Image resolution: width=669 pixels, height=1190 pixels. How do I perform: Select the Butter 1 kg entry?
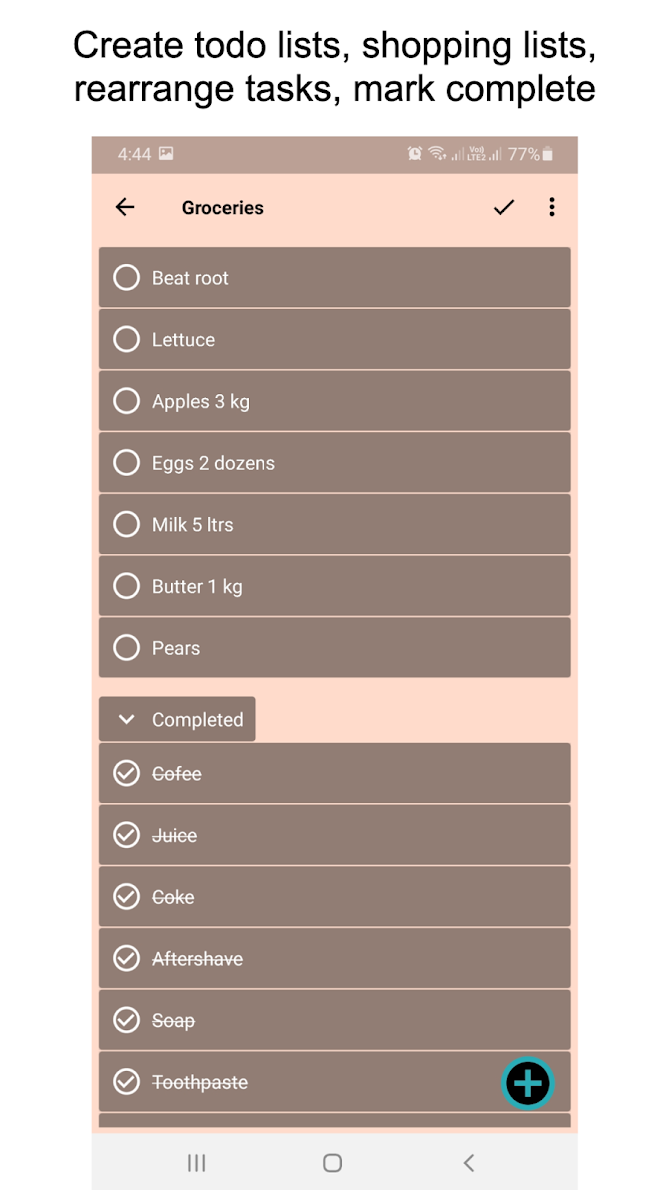coord(197,587)
